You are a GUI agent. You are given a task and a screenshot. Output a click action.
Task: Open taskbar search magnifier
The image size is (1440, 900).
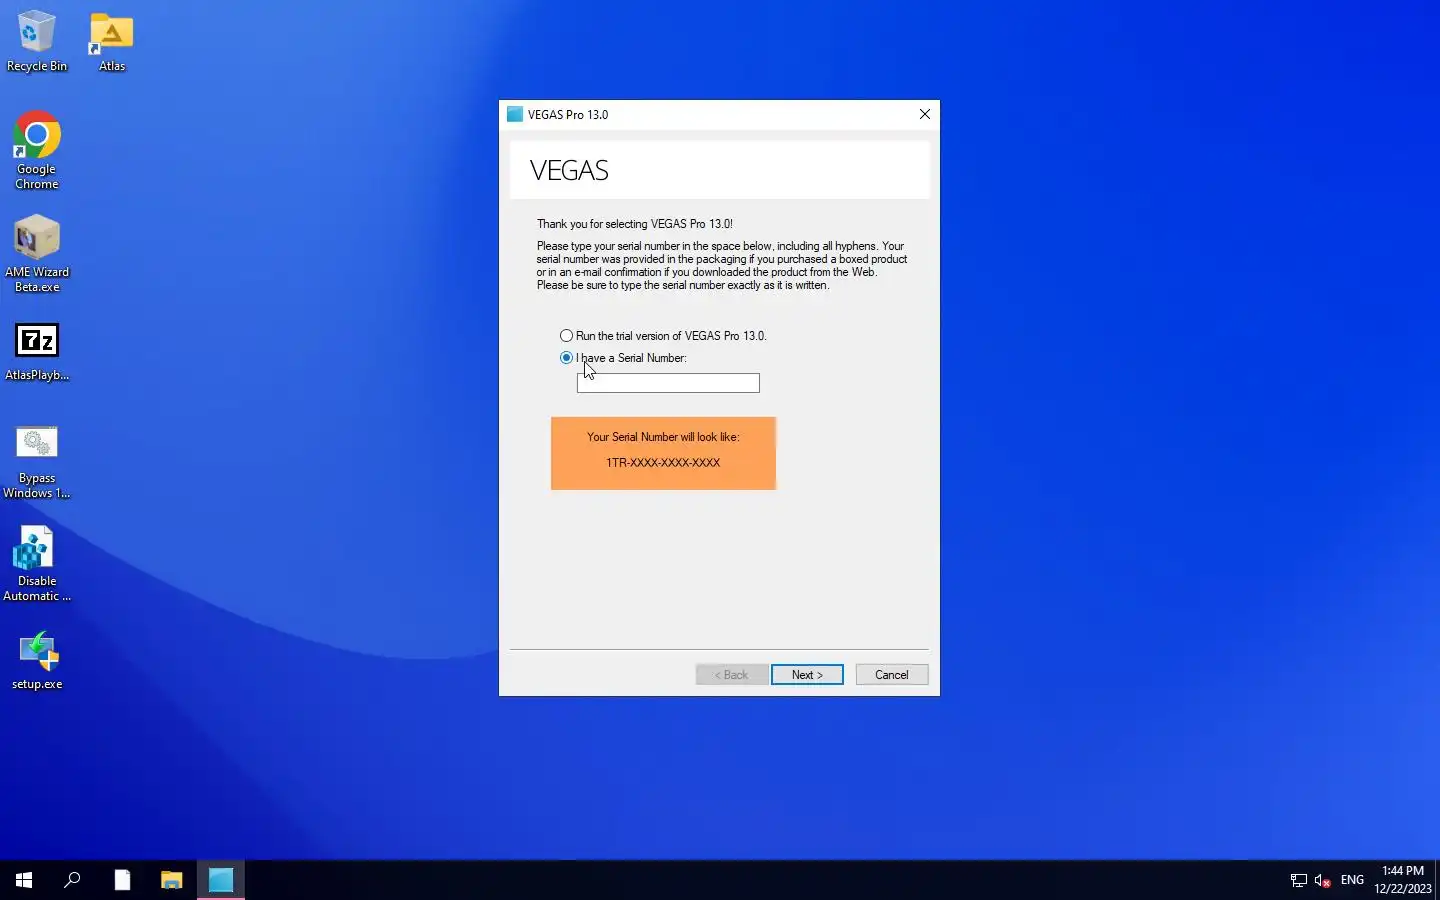click(72, 880)
